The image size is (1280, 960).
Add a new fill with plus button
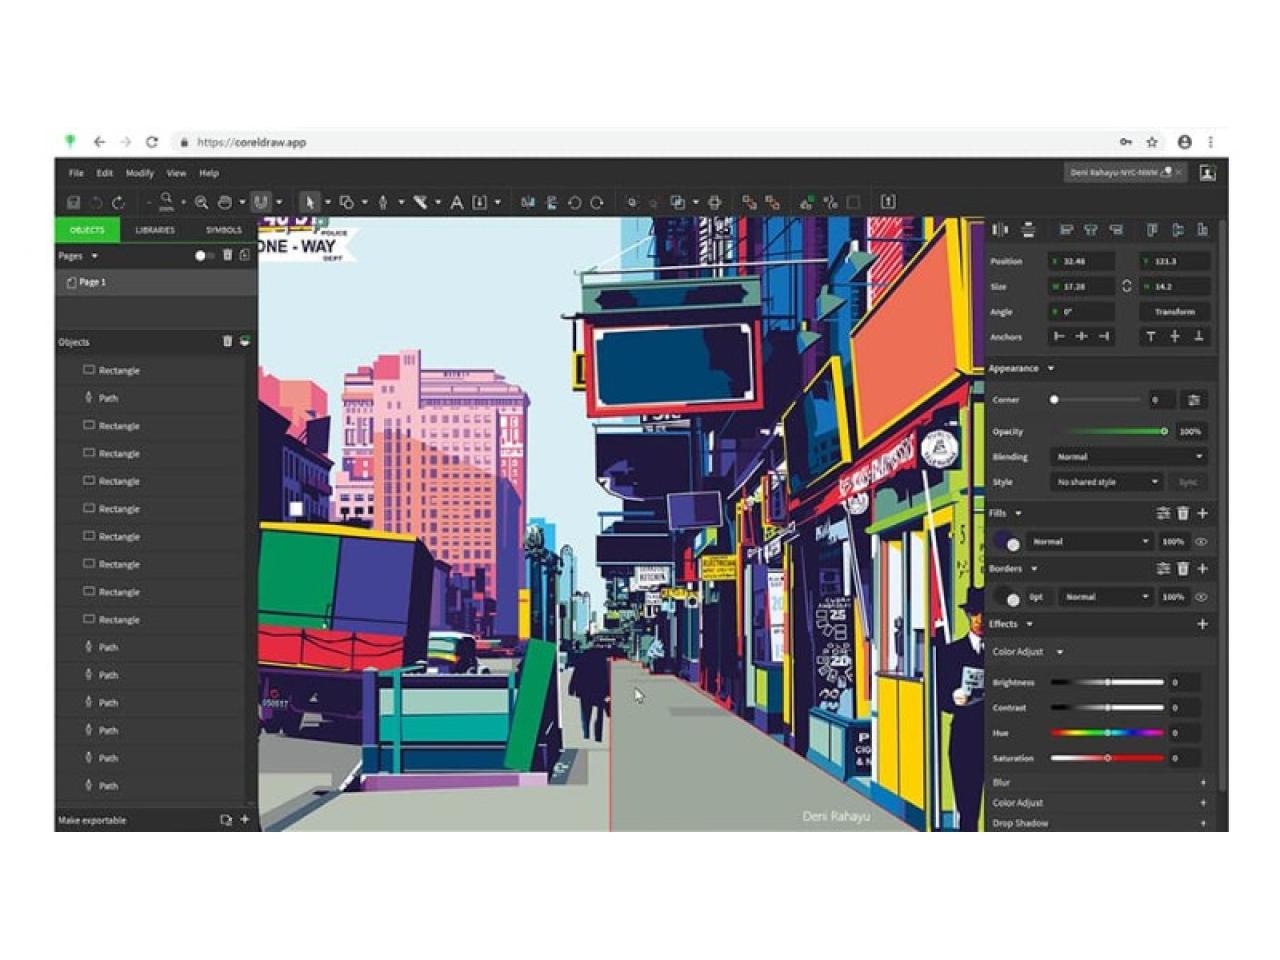point(1203,513)
